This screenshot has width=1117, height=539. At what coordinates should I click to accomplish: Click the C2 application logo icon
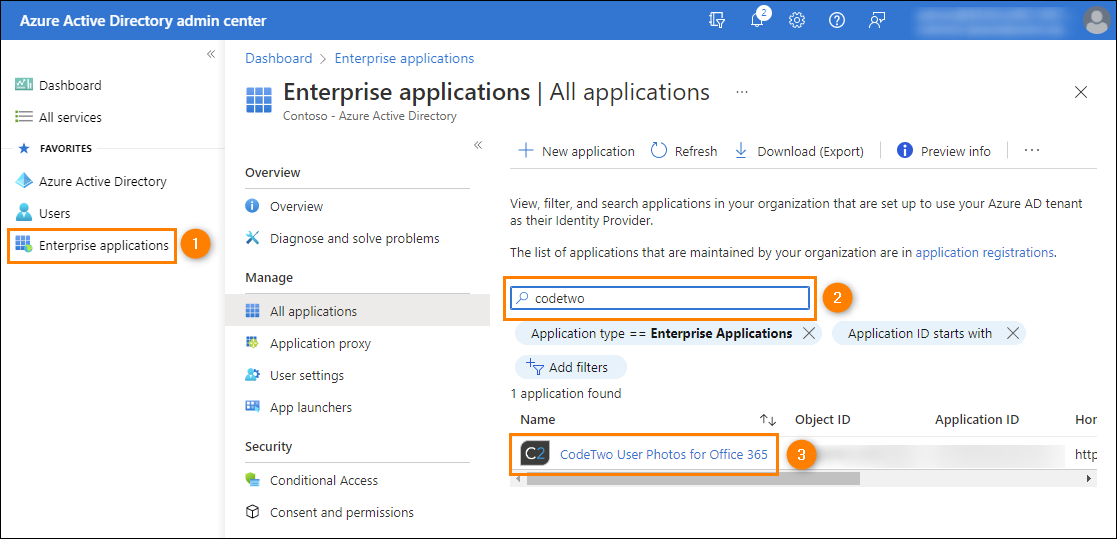click(536, 454)
